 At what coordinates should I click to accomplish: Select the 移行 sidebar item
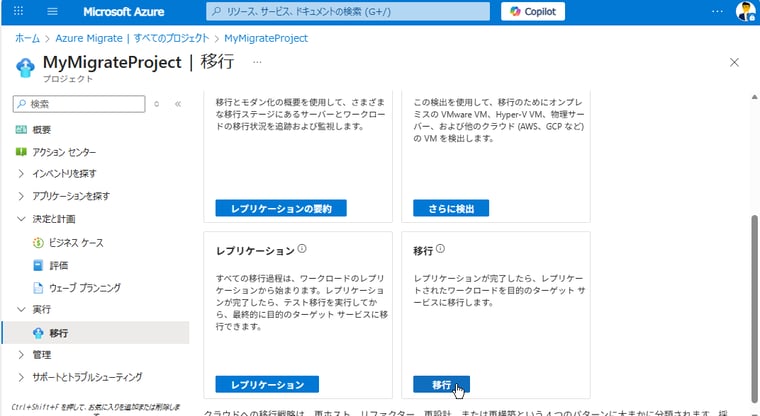pos(95,333)
